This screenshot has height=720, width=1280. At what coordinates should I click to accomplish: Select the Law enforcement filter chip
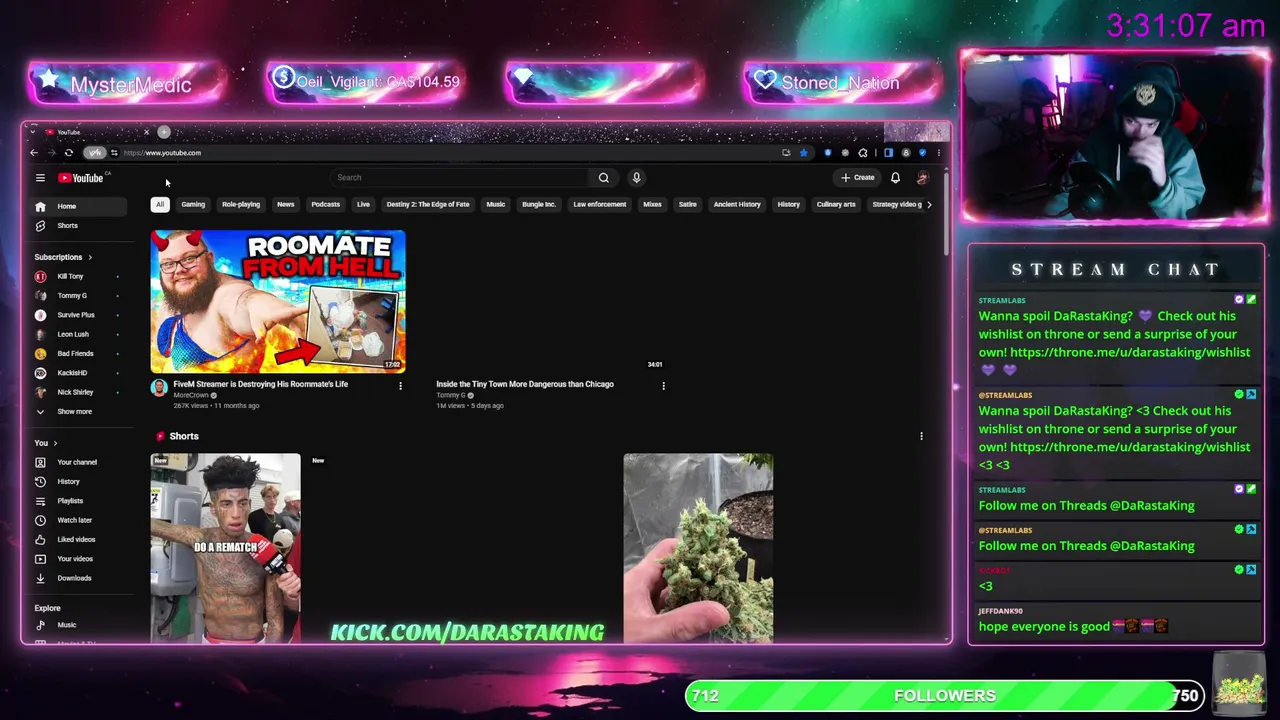point(600,205)
